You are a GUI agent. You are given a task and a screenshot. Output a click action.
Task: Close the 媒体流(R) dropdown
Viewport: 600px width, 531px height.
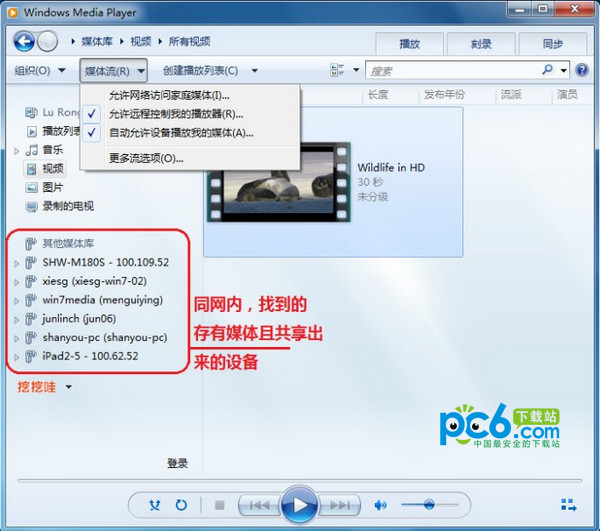[x=113, y=70]
